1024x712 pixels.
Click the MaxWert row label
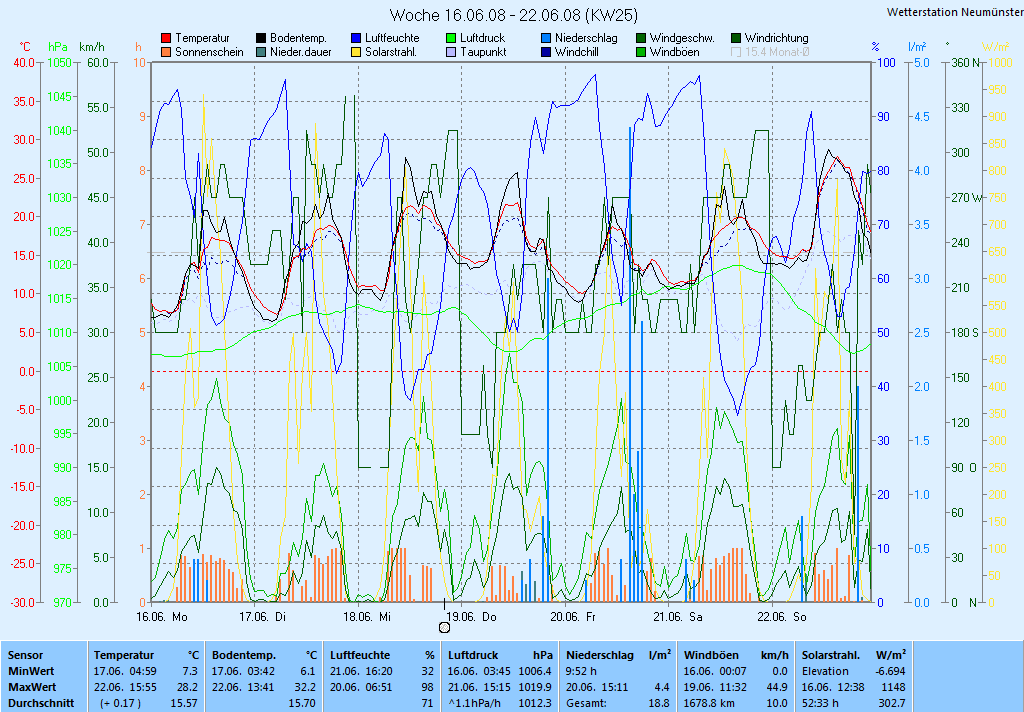point(32,687)
